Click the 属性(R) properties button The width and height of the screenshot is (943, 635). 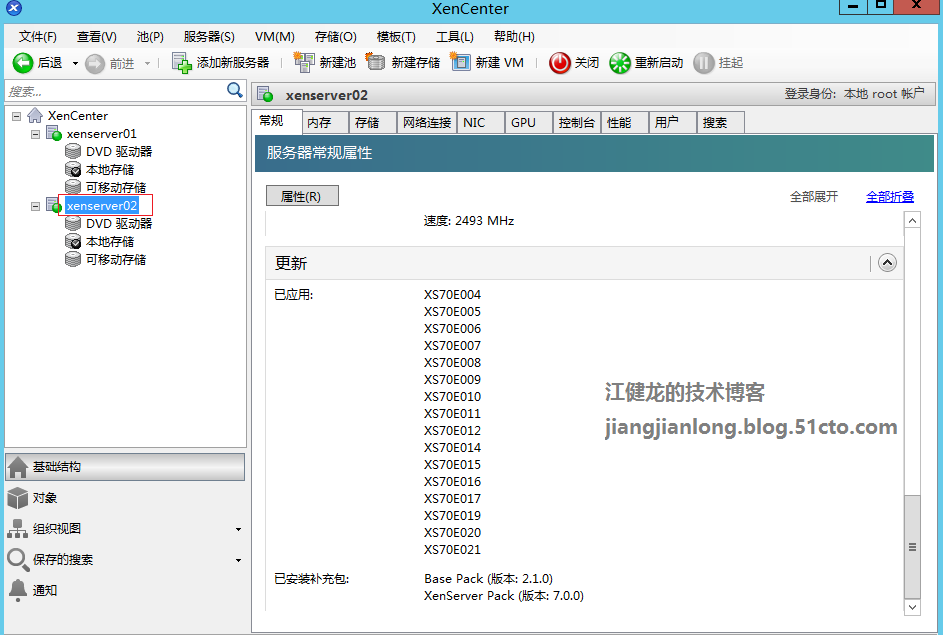(302, 196)
